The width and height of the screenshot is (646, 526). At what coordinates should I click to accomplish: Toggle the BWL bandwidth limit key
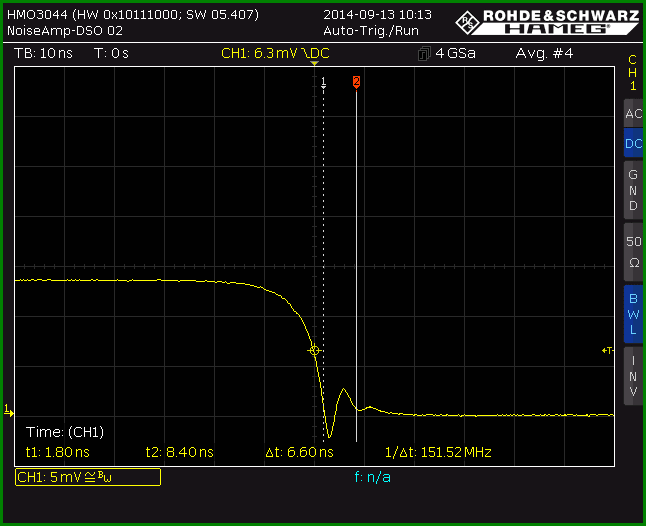633,314
